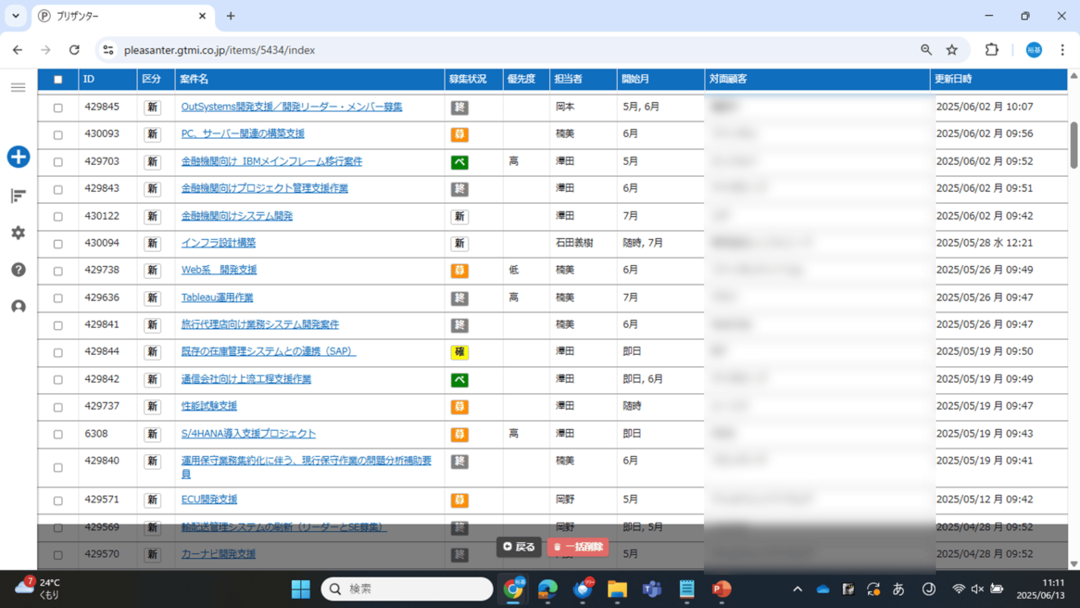Switch to the プリザンター browser tab
This screenshot has width=1080, height=608.
coord(120,16)
